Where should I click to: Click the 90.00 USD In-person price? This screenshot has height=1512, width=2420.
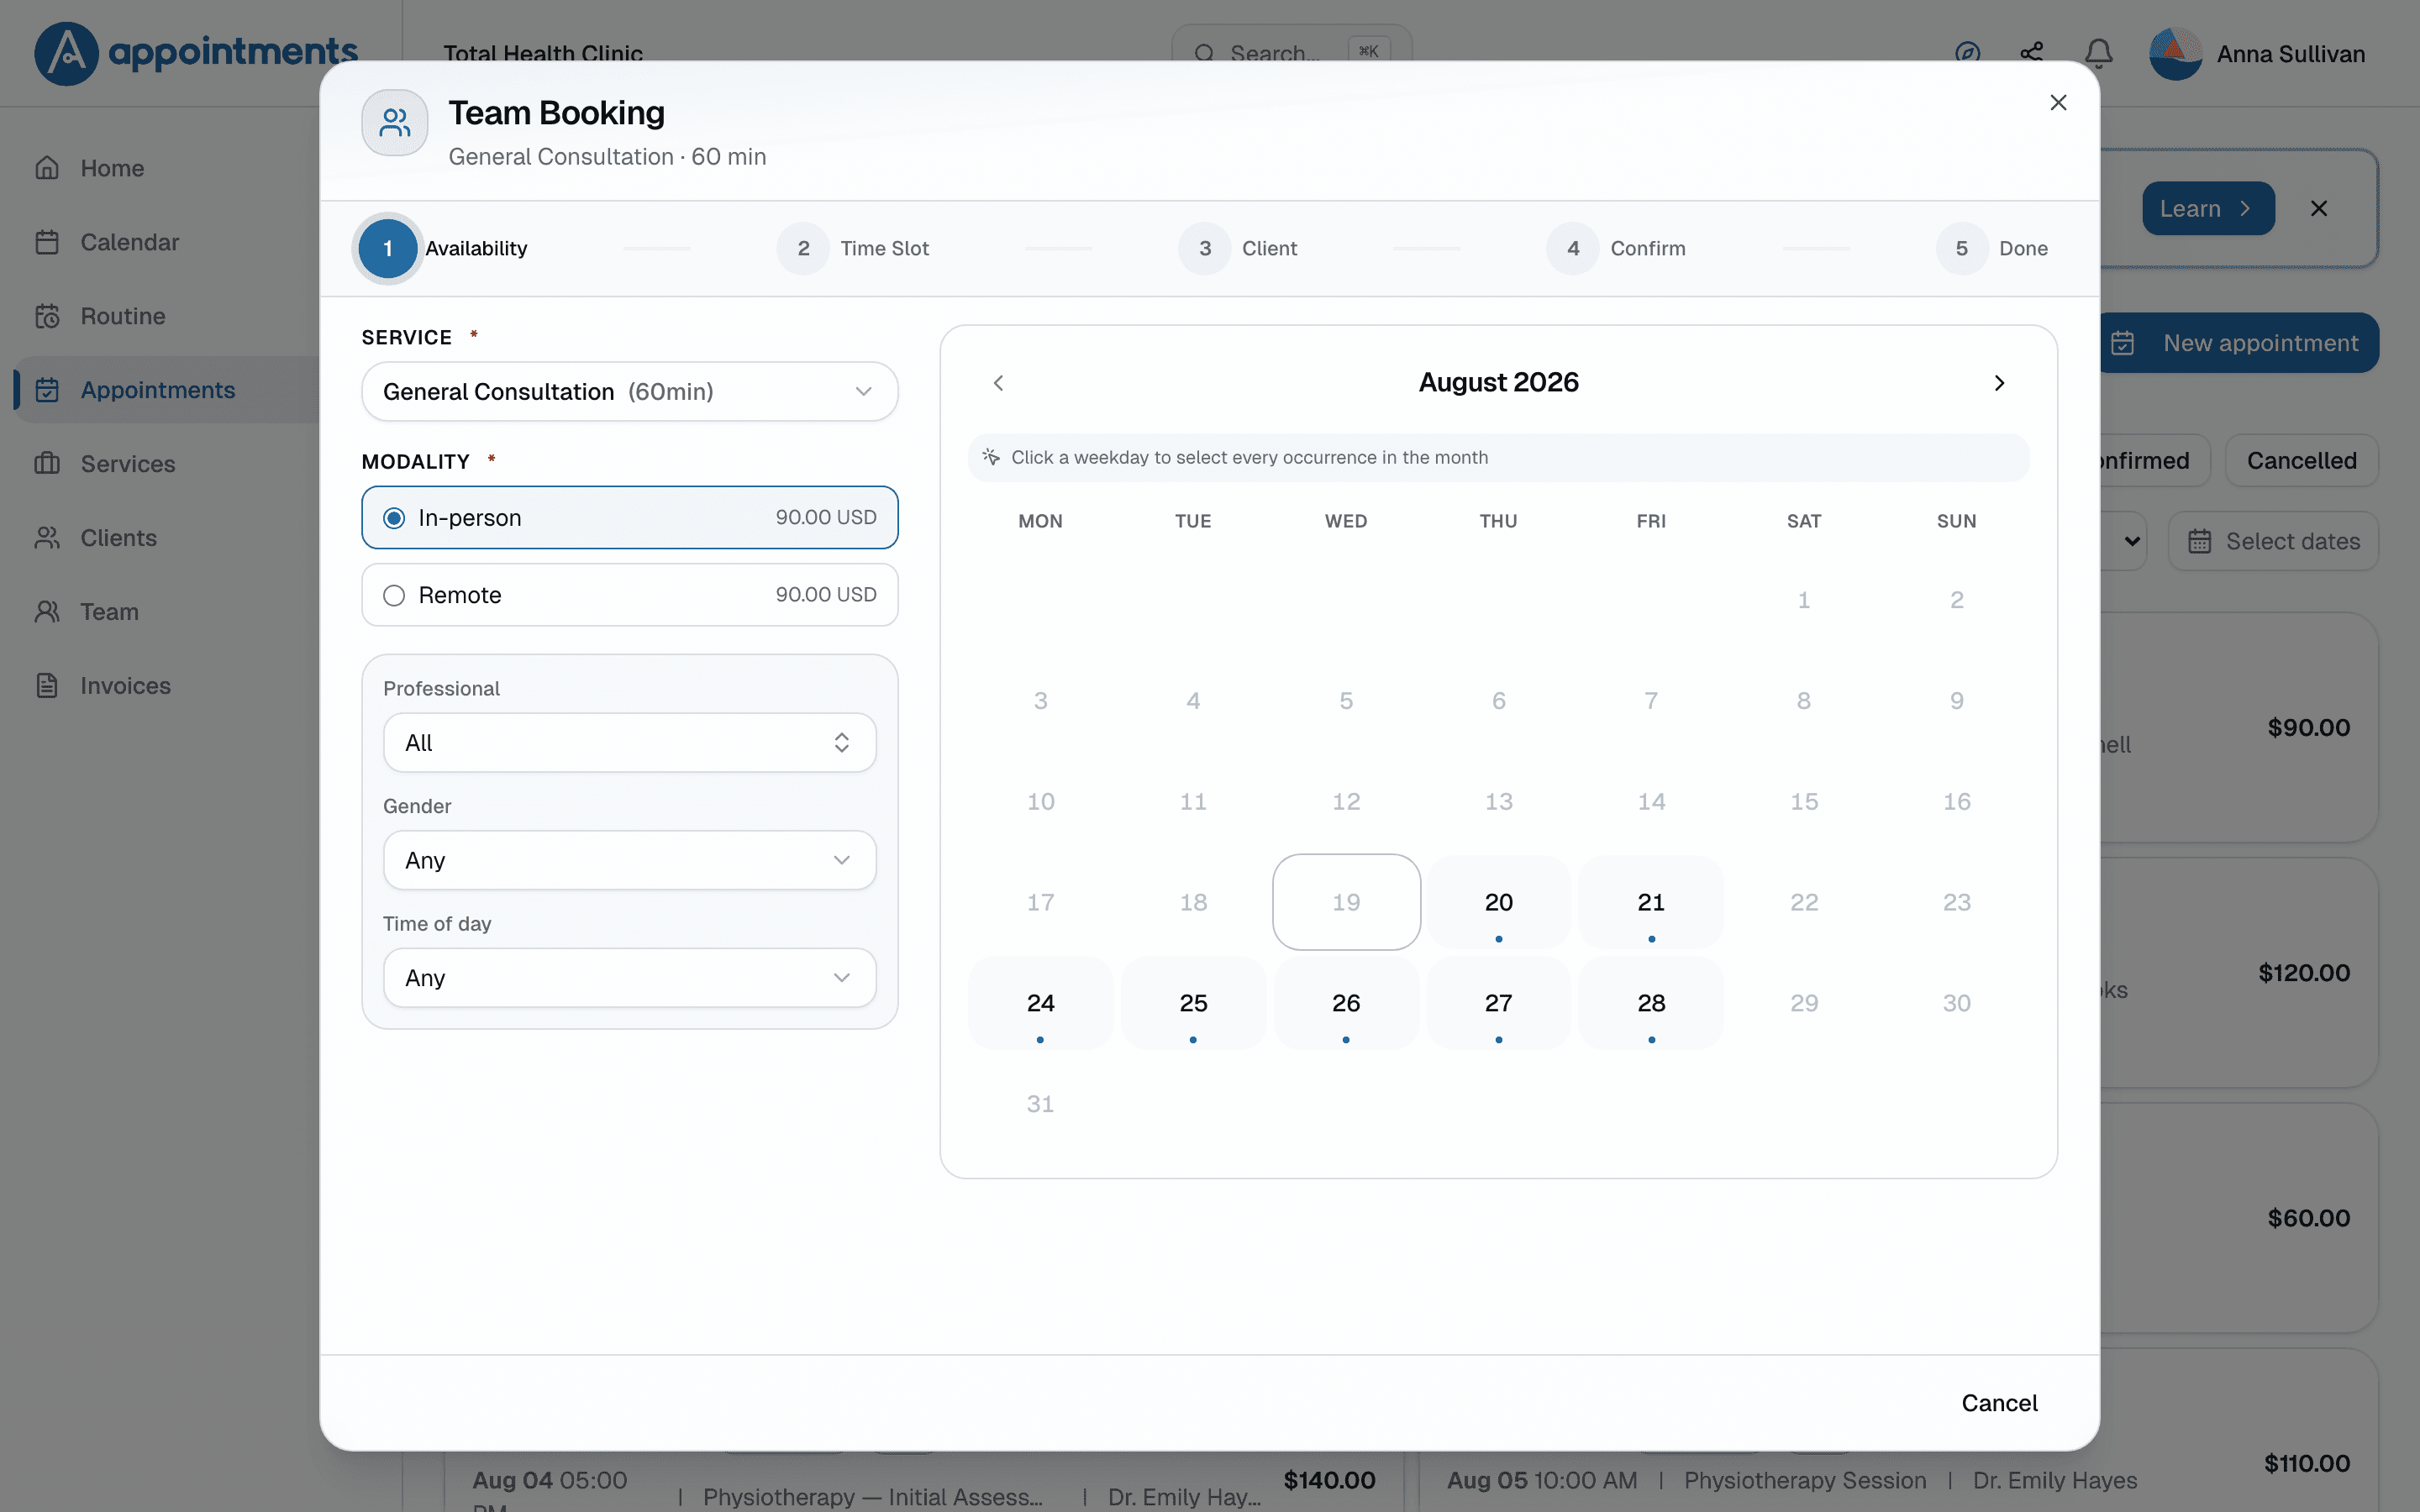826,518
